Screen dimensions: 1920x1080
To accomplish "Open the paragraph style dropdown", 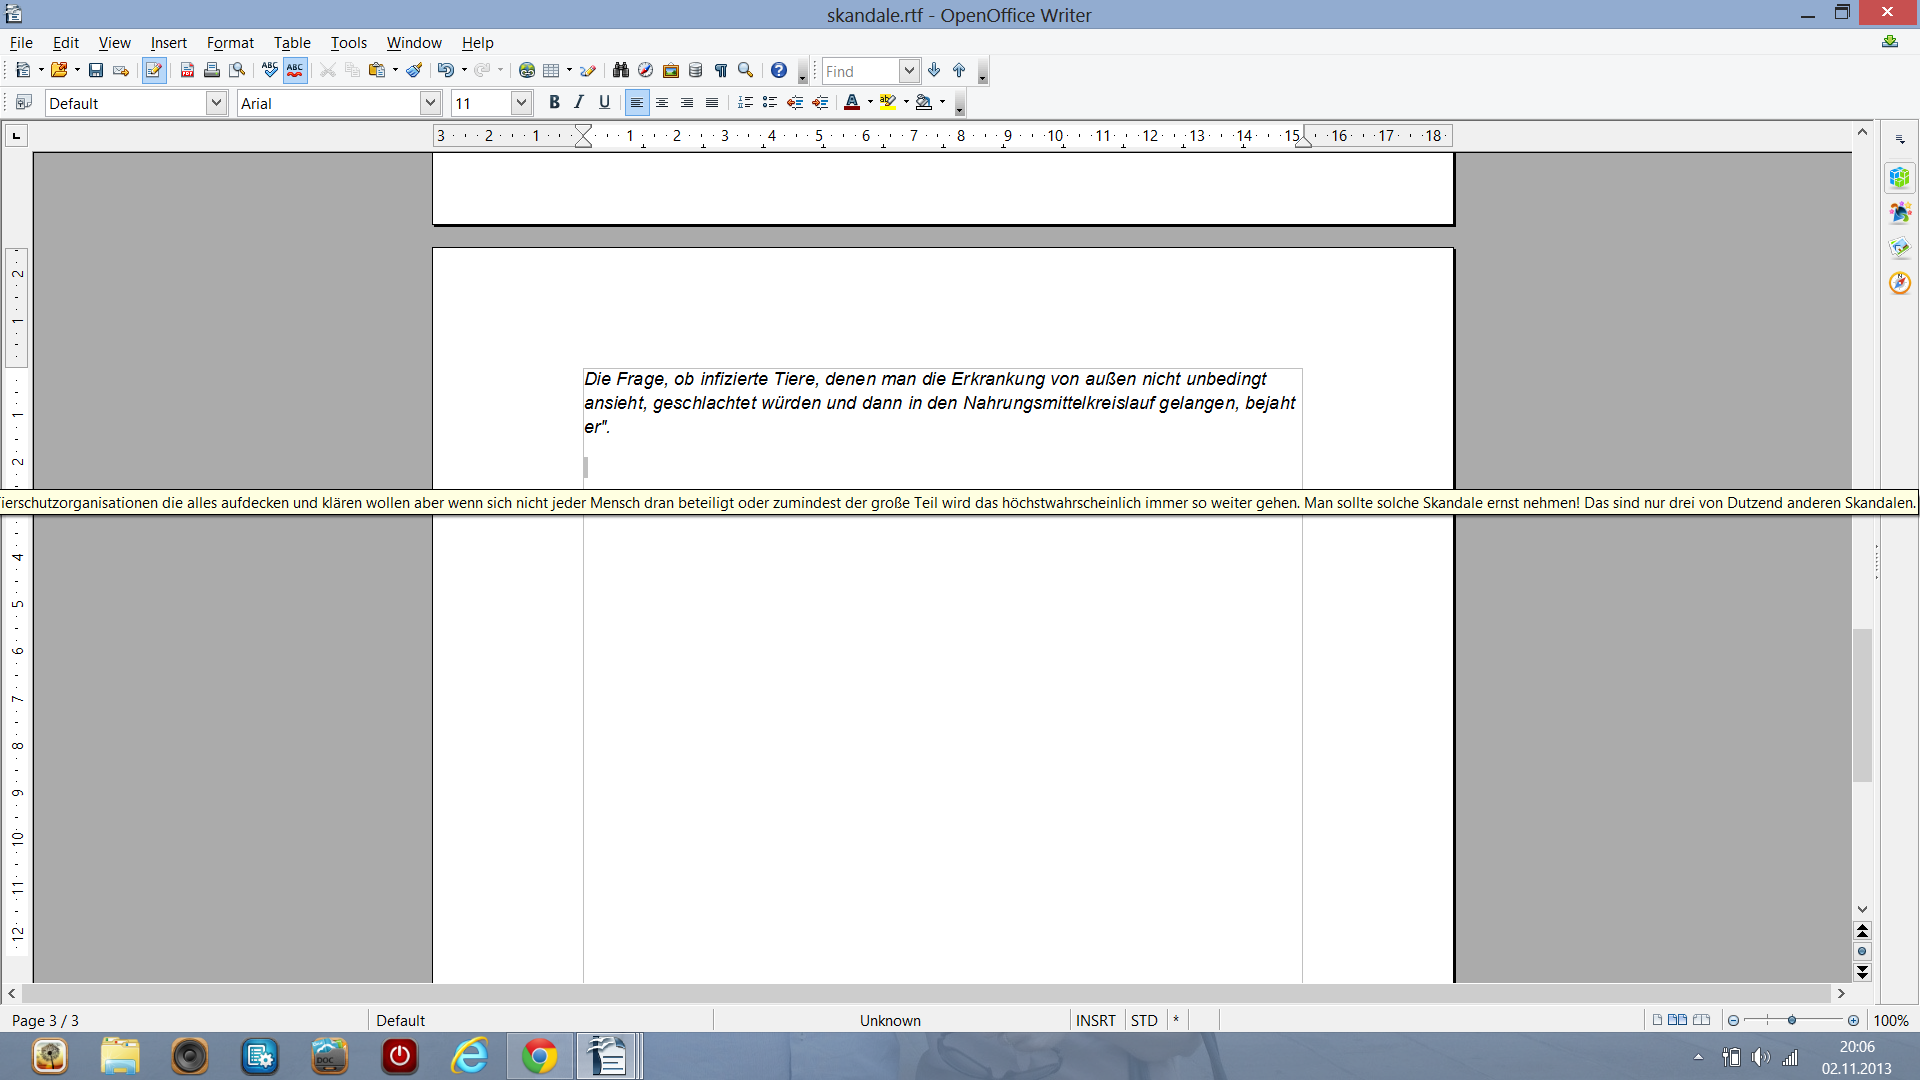I will [x=216, y=103].
